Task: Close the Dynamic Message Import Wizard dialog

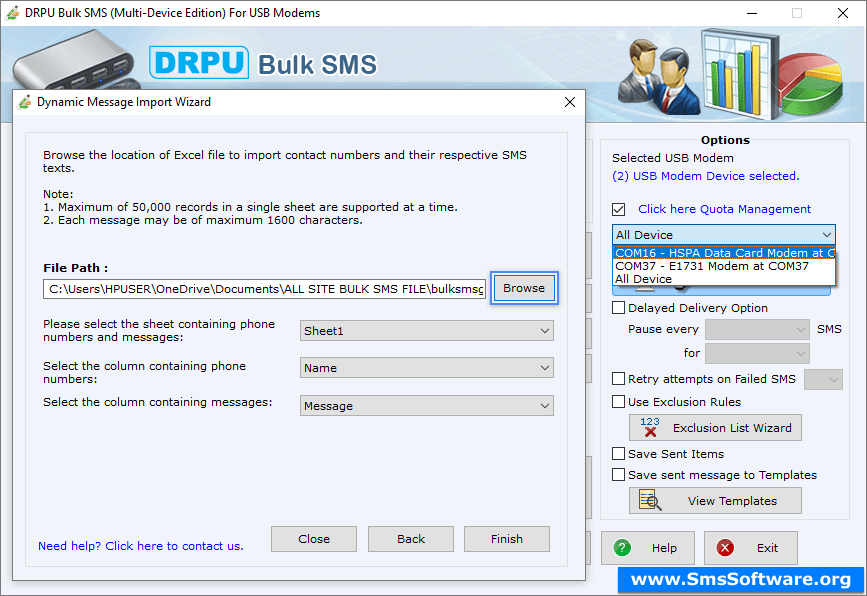Action: (570, 102)
